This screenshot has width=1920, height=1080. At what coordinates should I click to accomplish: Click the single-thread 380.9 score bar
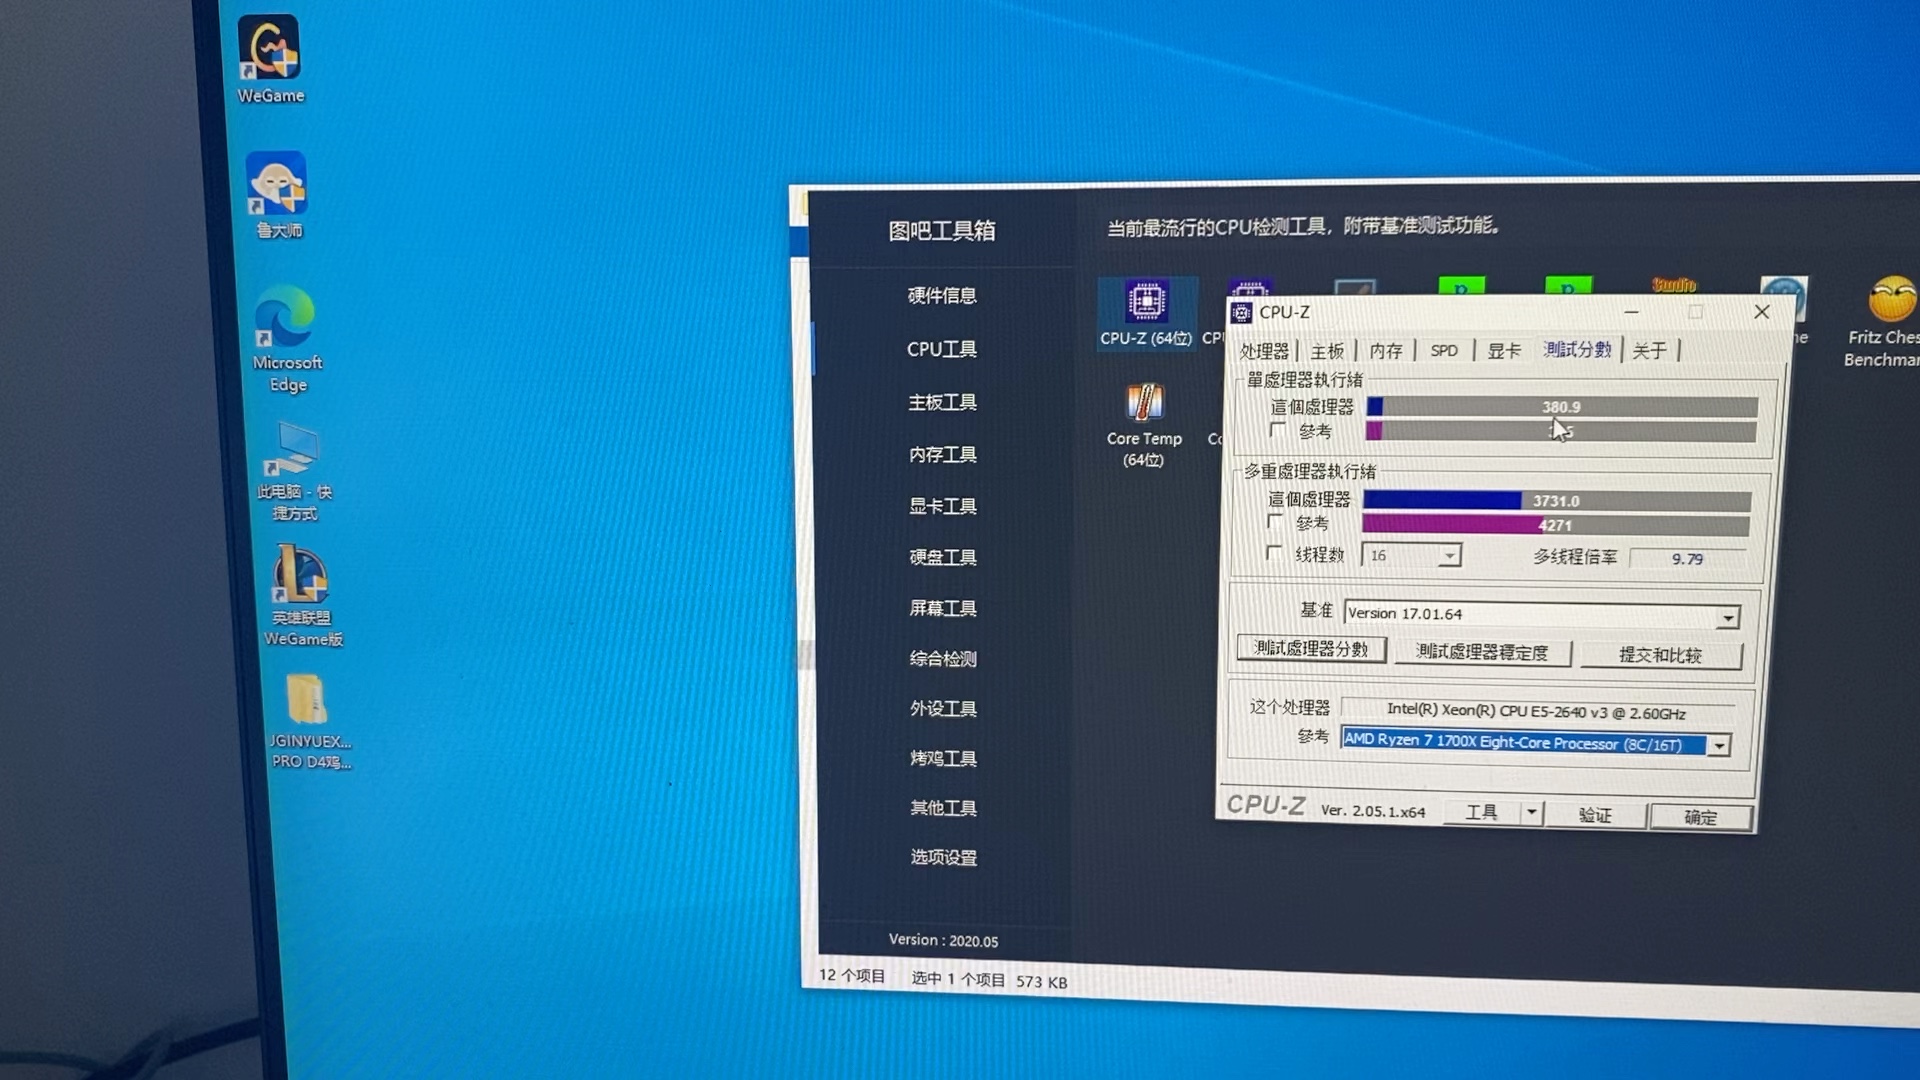click(x=1561, y=407)
